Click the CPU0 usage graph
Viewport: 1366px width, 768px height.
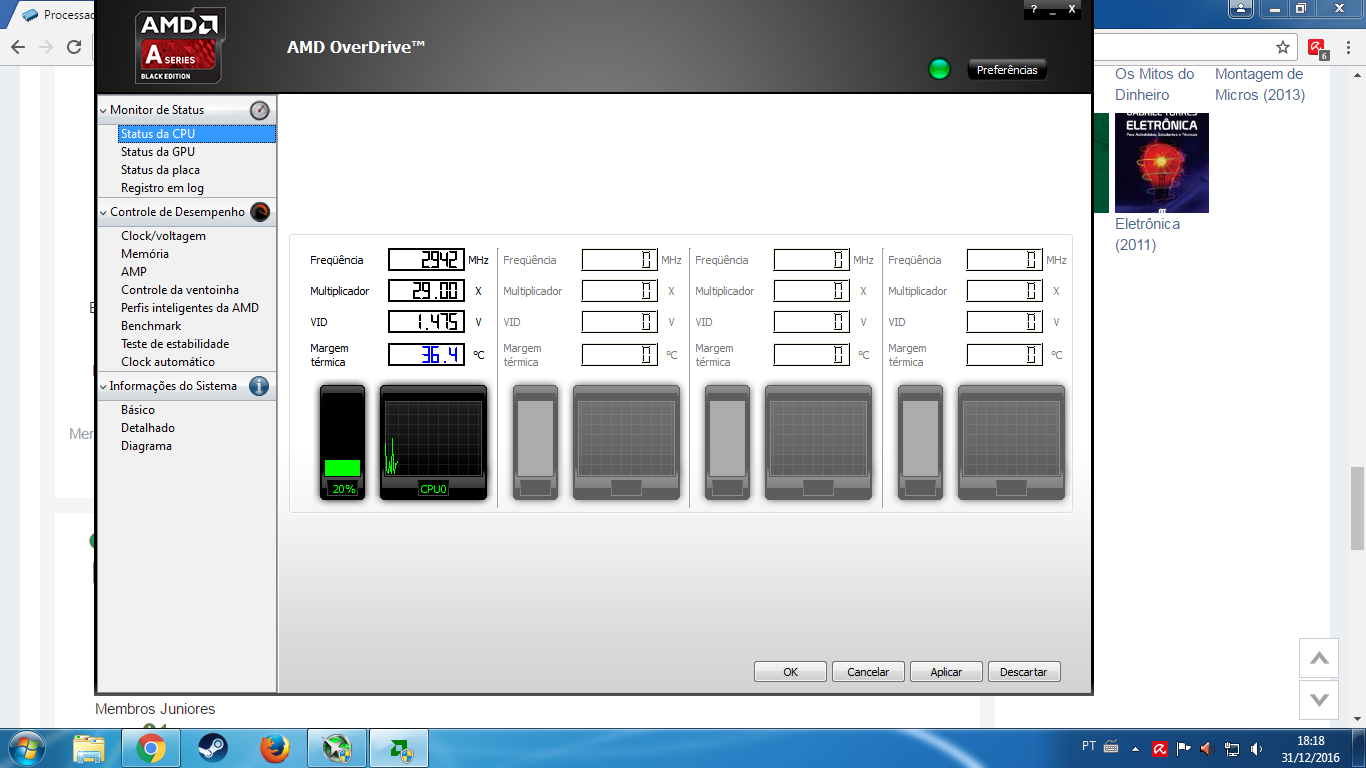[x=433, y=442]
